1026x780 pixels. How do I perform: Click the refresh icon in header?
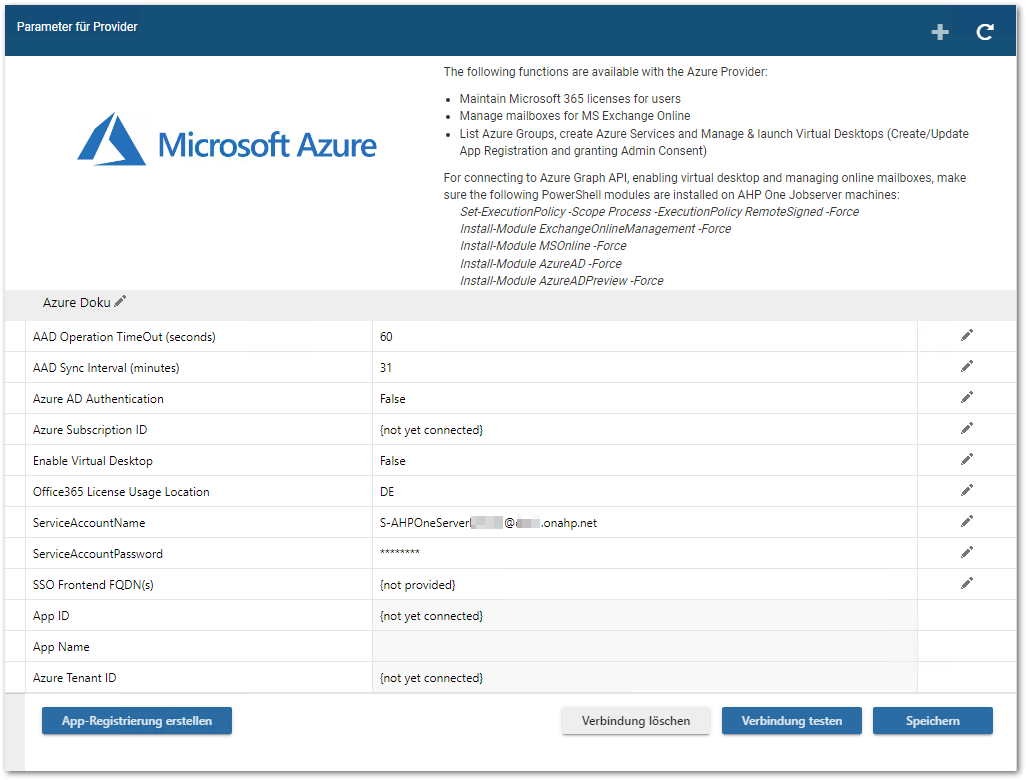click(985, 32)
